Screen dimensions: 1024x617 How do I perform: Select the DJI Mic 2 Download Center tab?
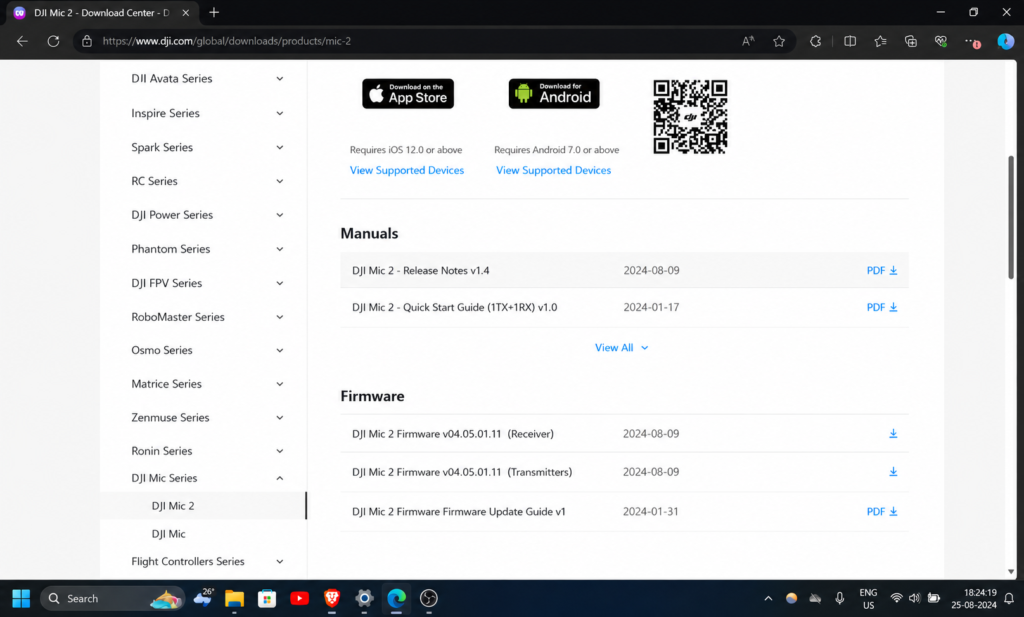click(x=101, y=12)
